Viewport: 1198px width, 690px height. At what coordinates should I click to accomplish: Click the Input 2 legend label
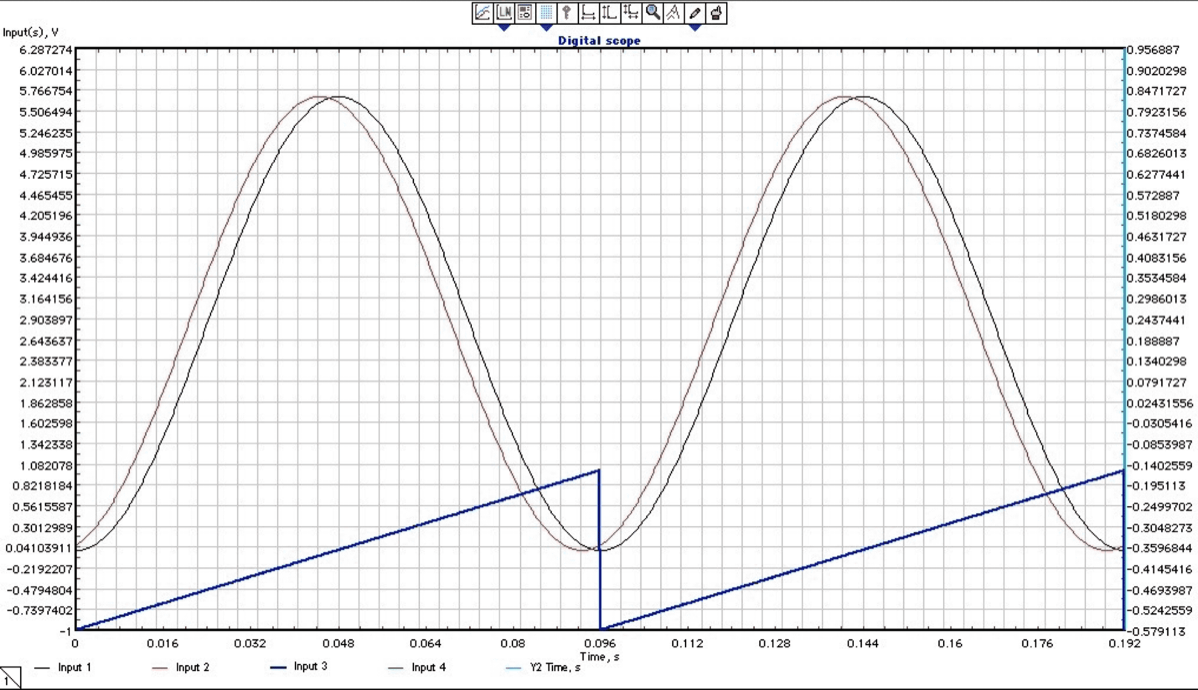pyautogui.click(x=192, y=667)
